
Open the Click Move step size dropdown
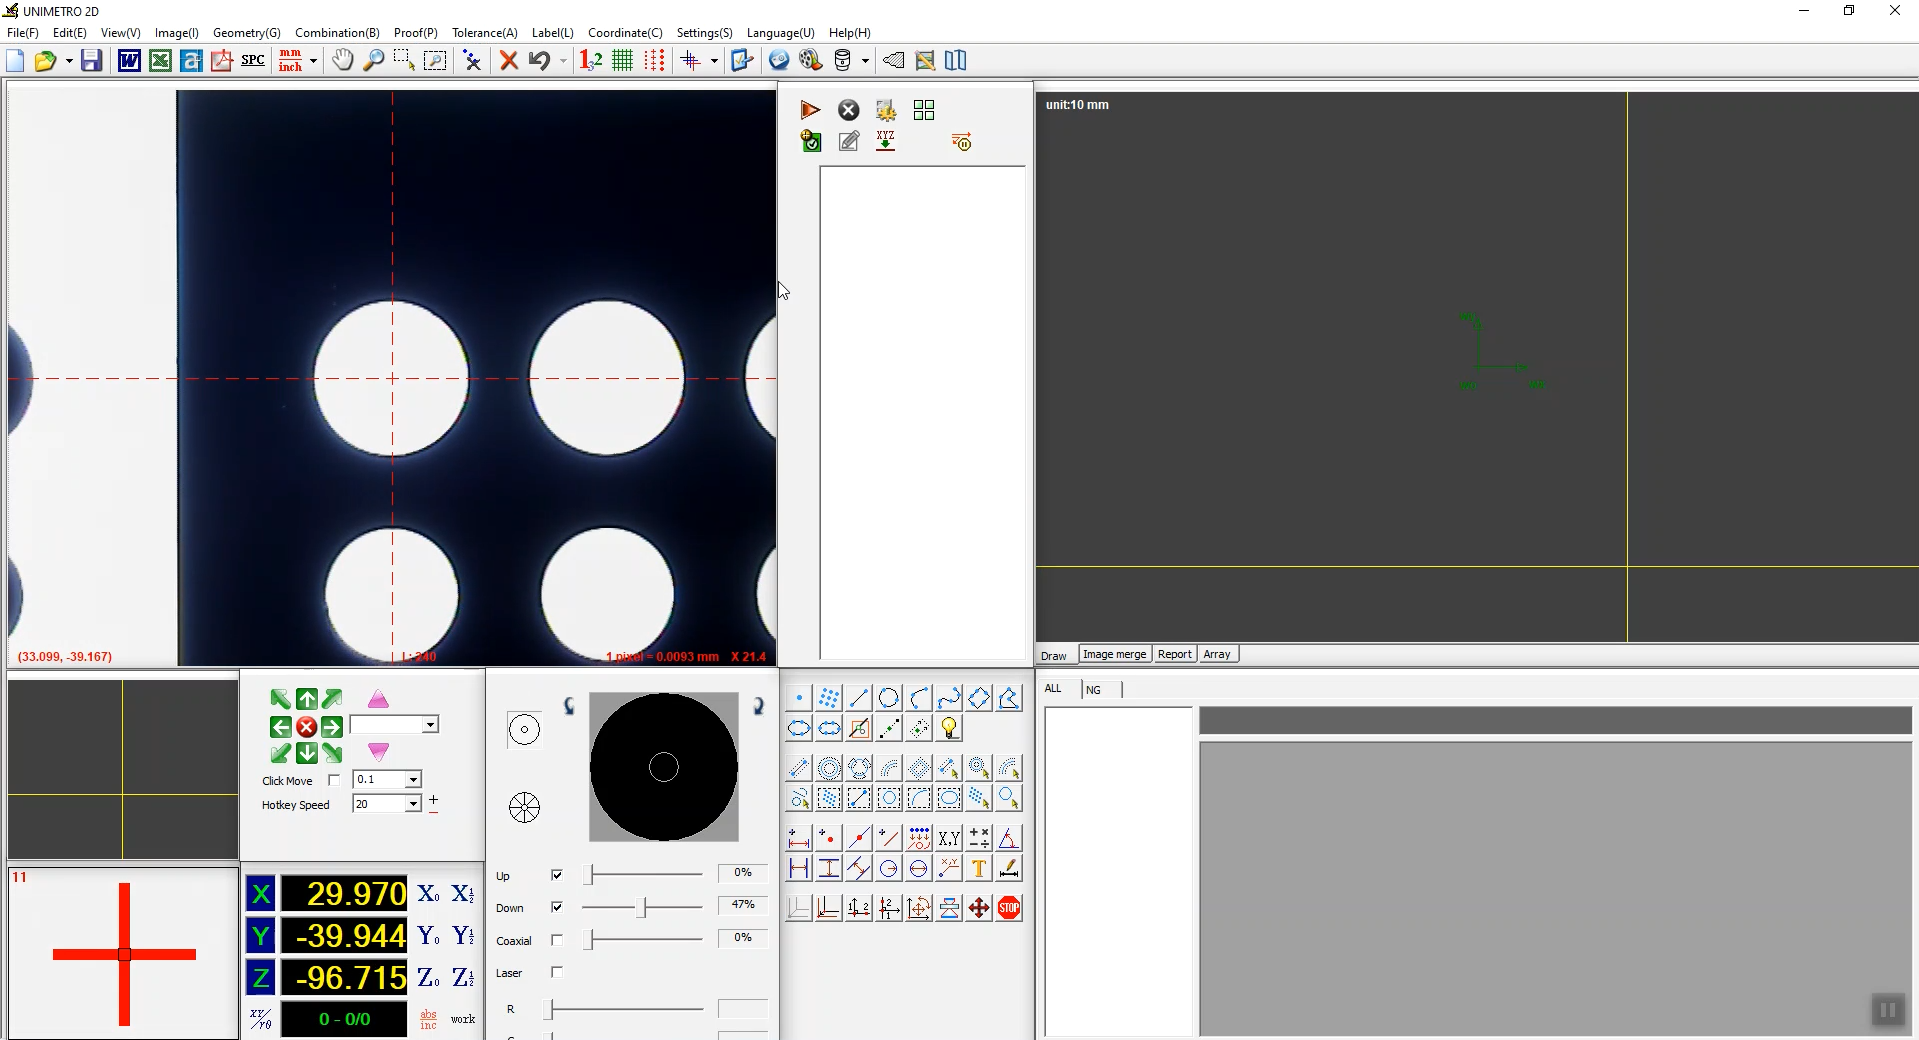(x=412, y=780)
